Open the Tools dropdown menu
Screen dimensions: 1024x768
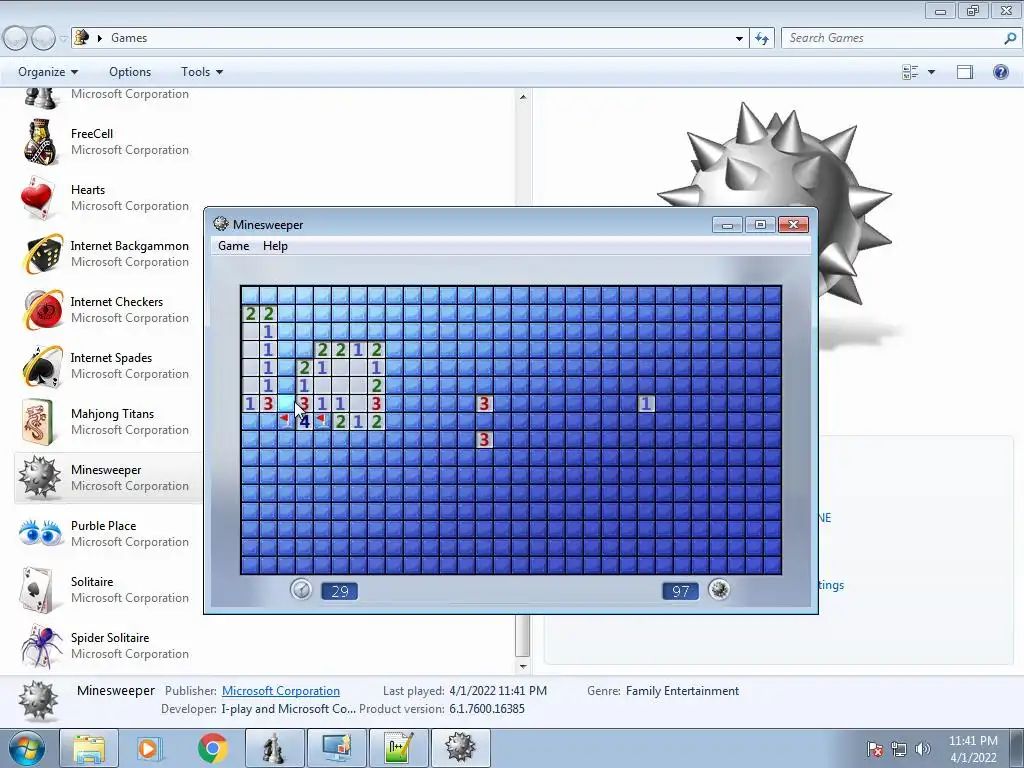(x=201, y=72)
